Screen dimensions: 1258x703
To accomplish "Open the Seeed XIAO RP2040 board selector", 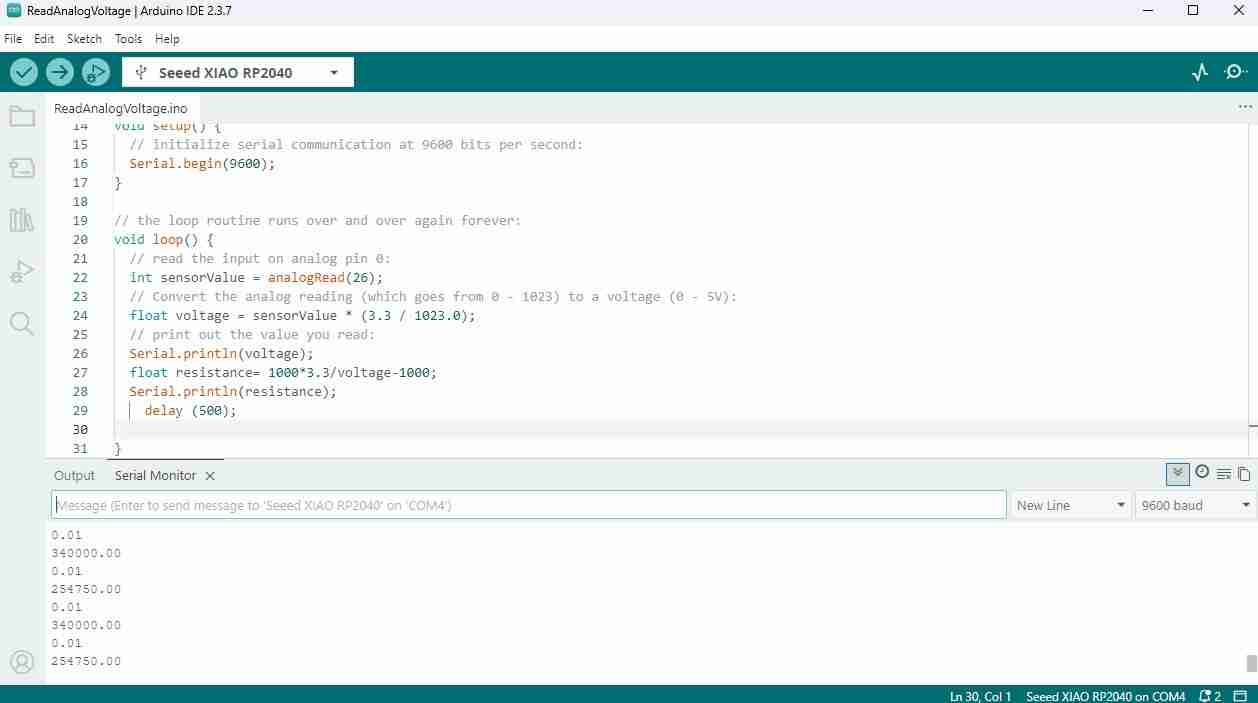I will click(x=238, y=72).
